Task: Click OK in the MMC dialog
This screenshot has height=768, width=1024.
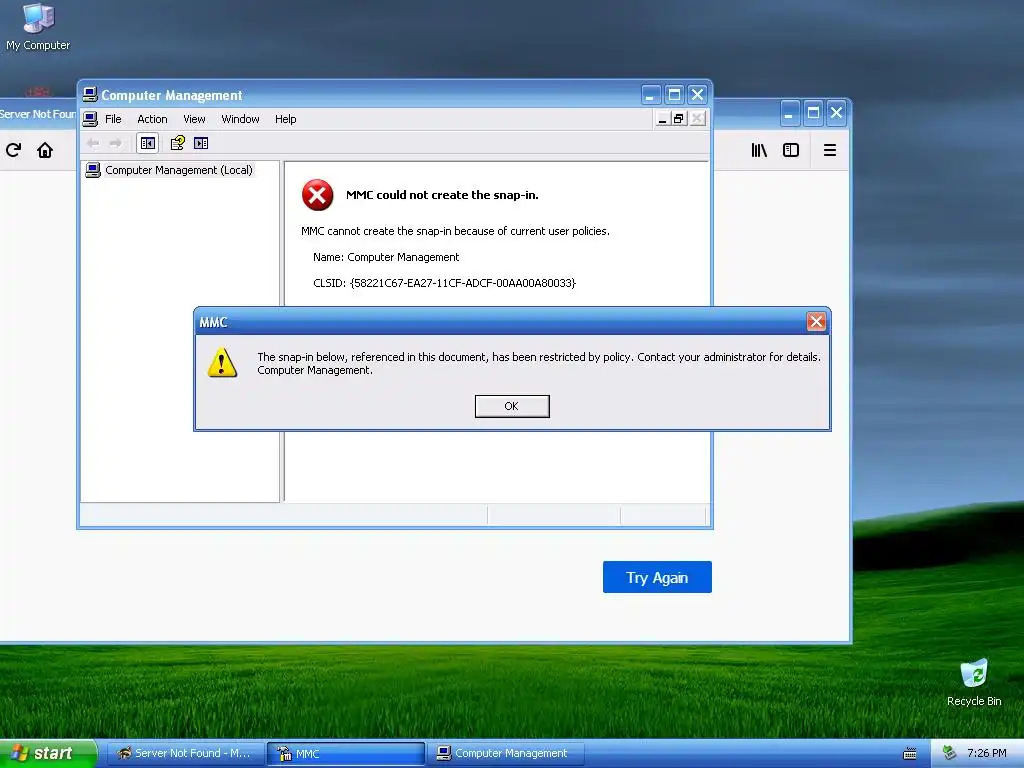Action: click(x=512, y=406)
